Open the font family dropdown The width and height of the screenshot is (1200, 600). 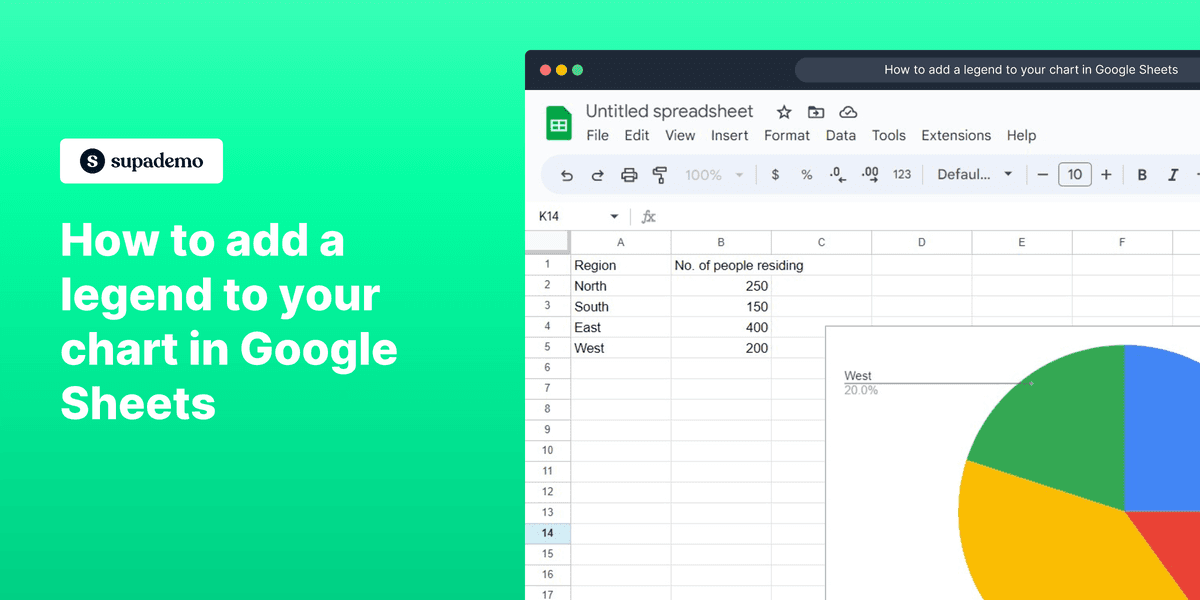click(x=973, y=174)
